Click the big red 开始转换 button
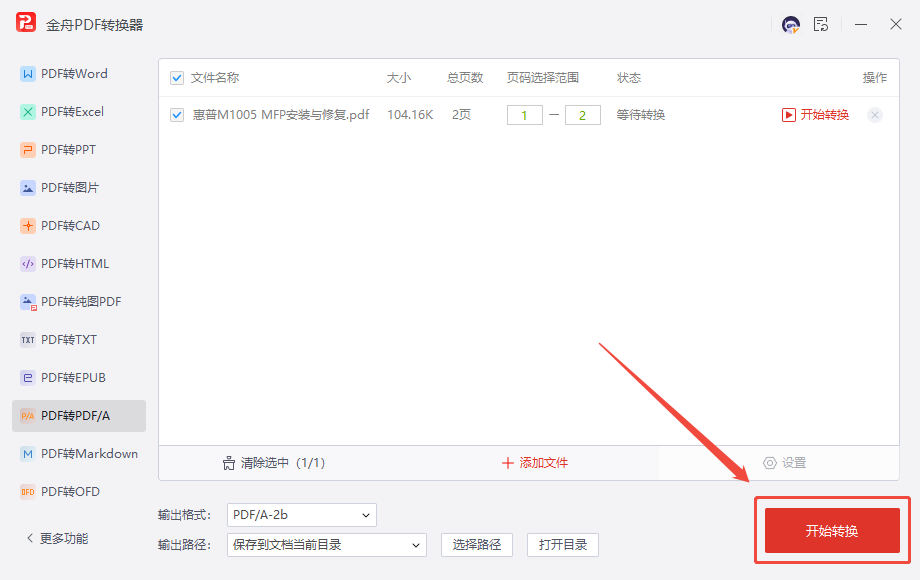 click(832, 531)
